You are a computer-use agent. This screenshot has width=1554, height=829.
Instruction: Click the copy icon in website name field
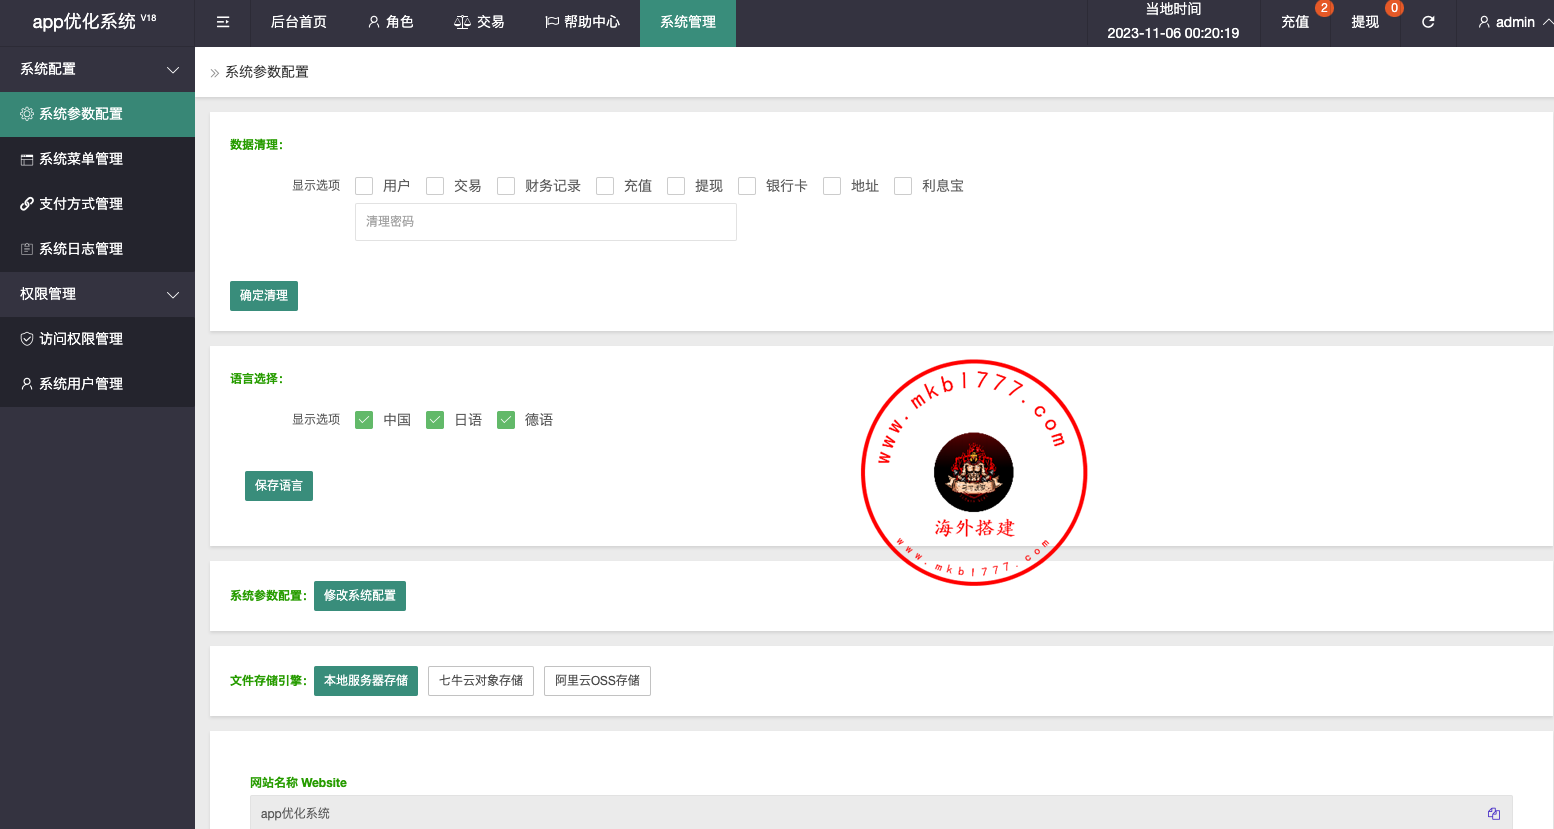(1494, 814)
